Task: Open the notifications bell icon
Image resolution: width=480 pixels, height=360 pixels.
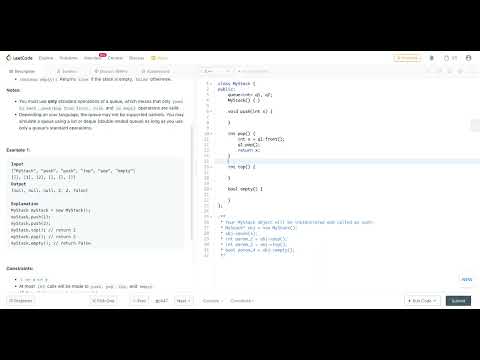Action: (x=432, y=58)
